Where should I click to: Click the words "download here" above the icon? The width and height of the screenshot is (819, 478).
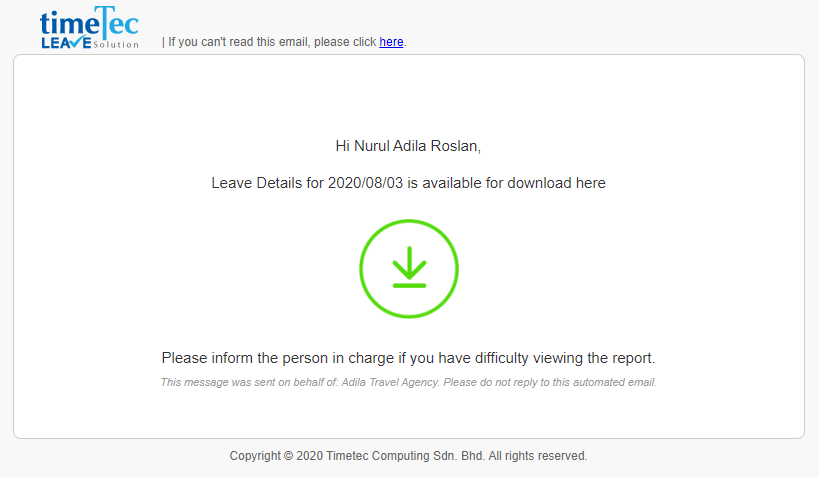(x=556, y=183)
